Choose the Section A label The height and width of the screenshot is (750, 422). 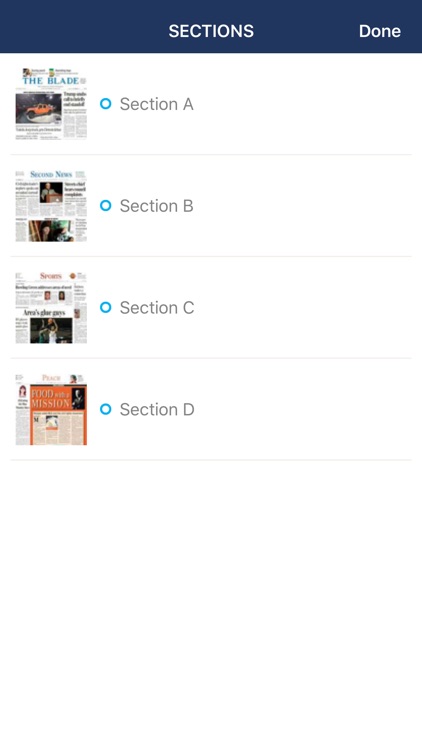click(156, 104)
